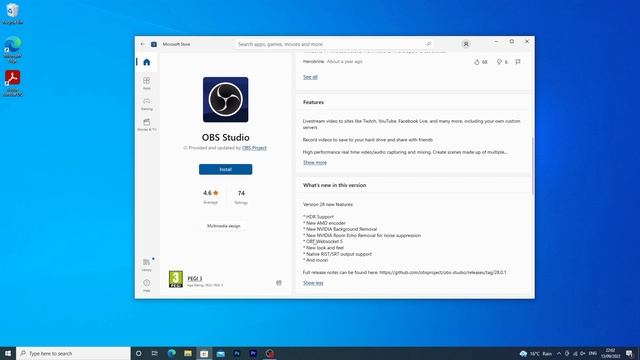Click "* New NVIDIA Background Removal" line

click(x=340, y=229)
